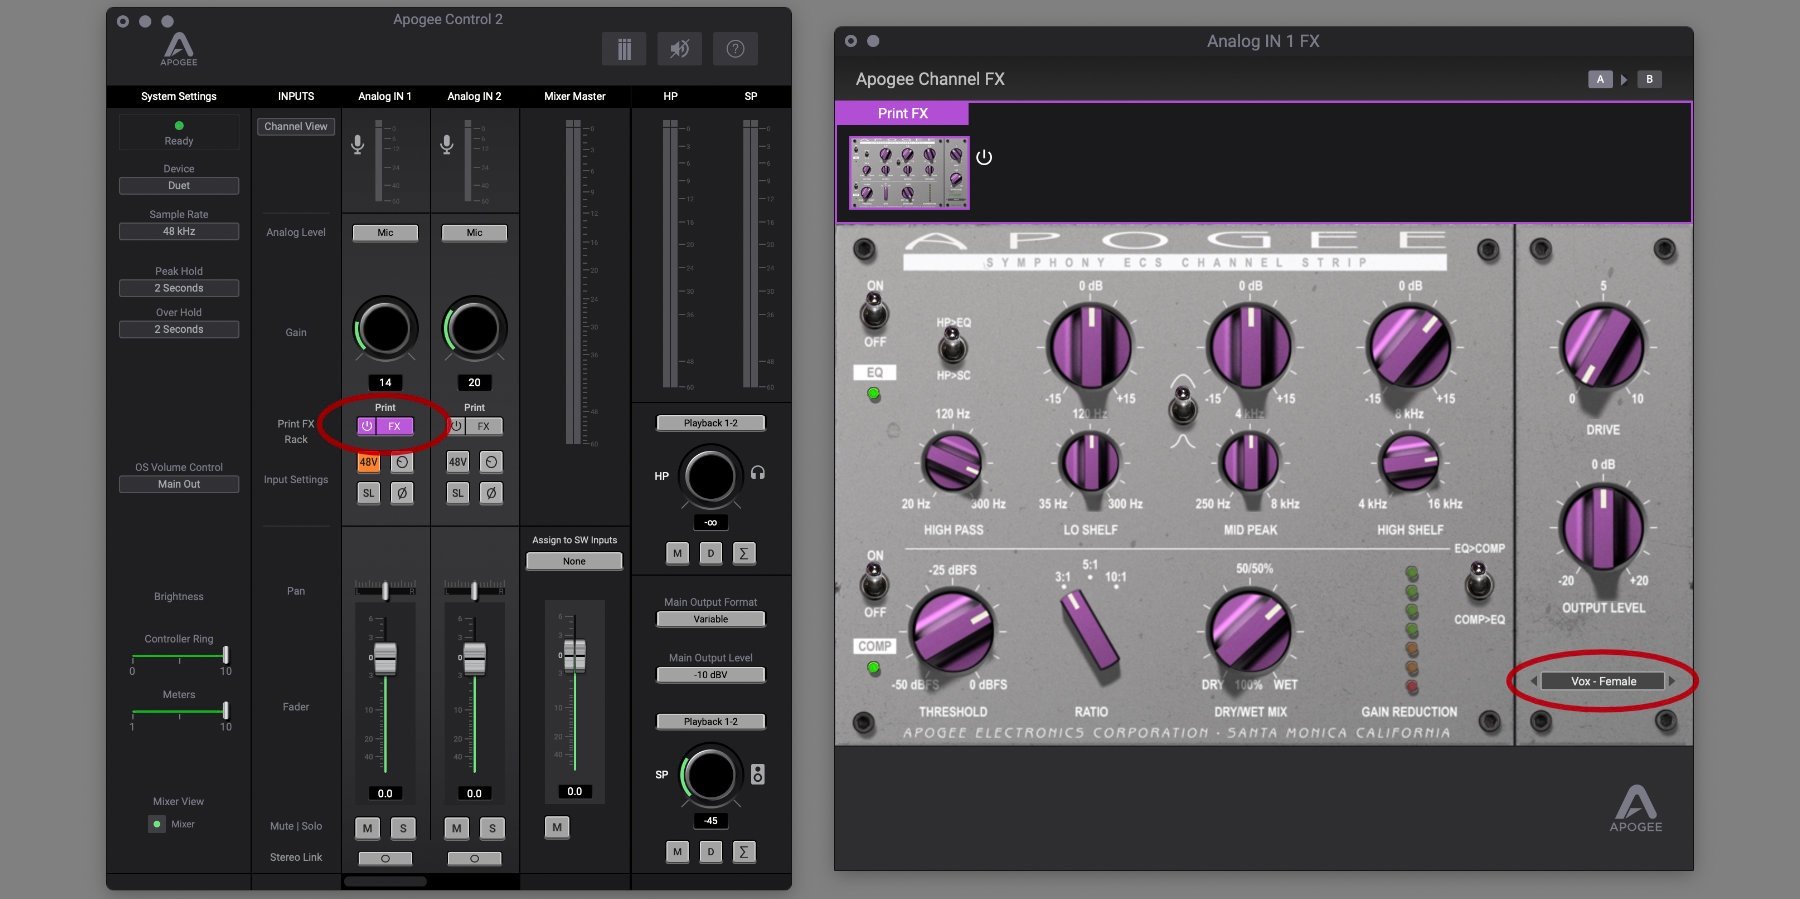Open Analog IN 2 level dropdown showing Mic

pos(474,233)
